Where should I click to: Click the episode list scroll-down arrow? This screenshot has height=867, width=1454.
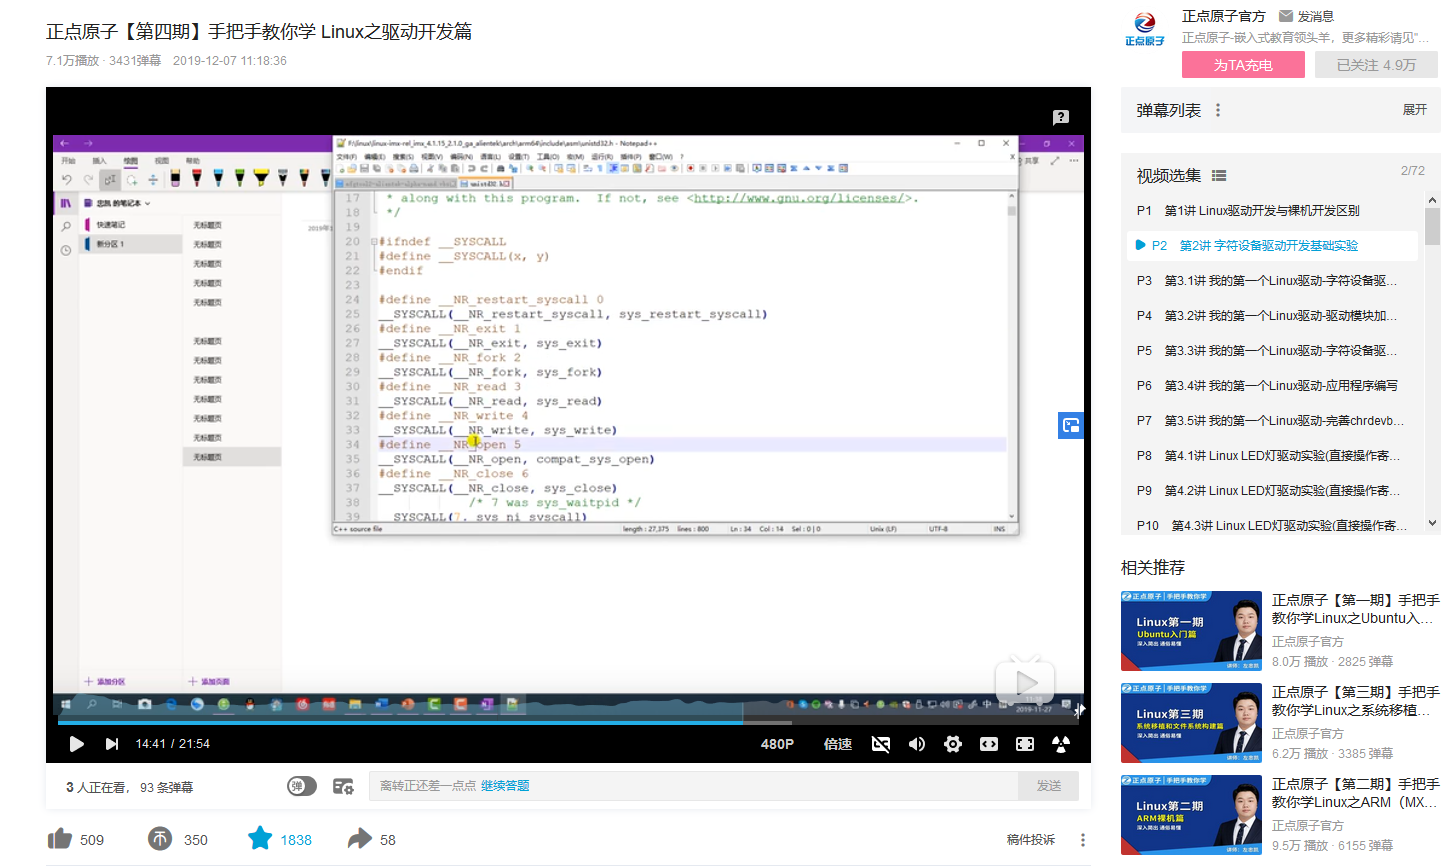pos(1433,522)
